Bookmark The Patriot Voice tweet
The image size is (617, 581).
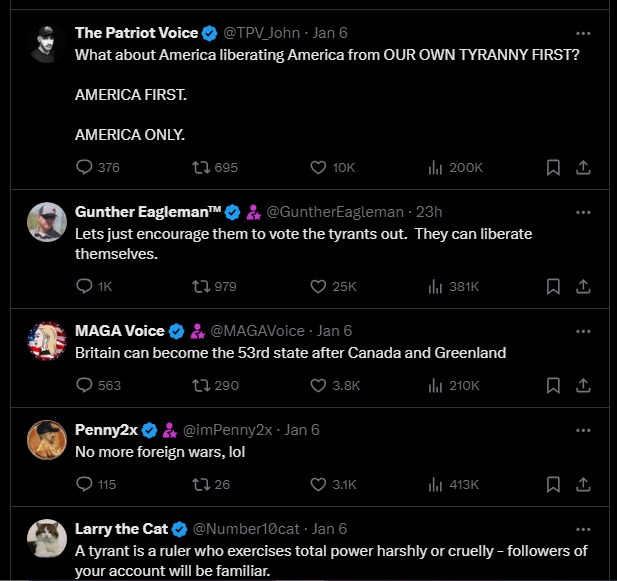point(552,167)
